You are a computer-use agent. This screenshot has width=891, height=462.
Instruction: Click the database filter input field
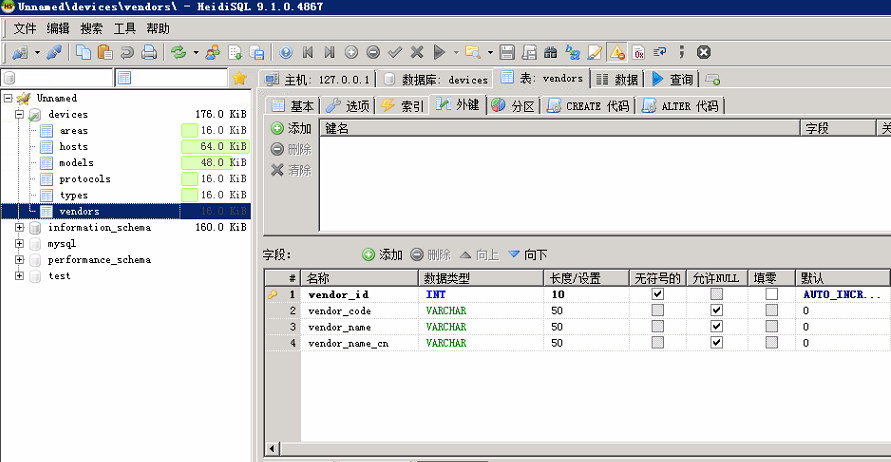click(57, 78)
